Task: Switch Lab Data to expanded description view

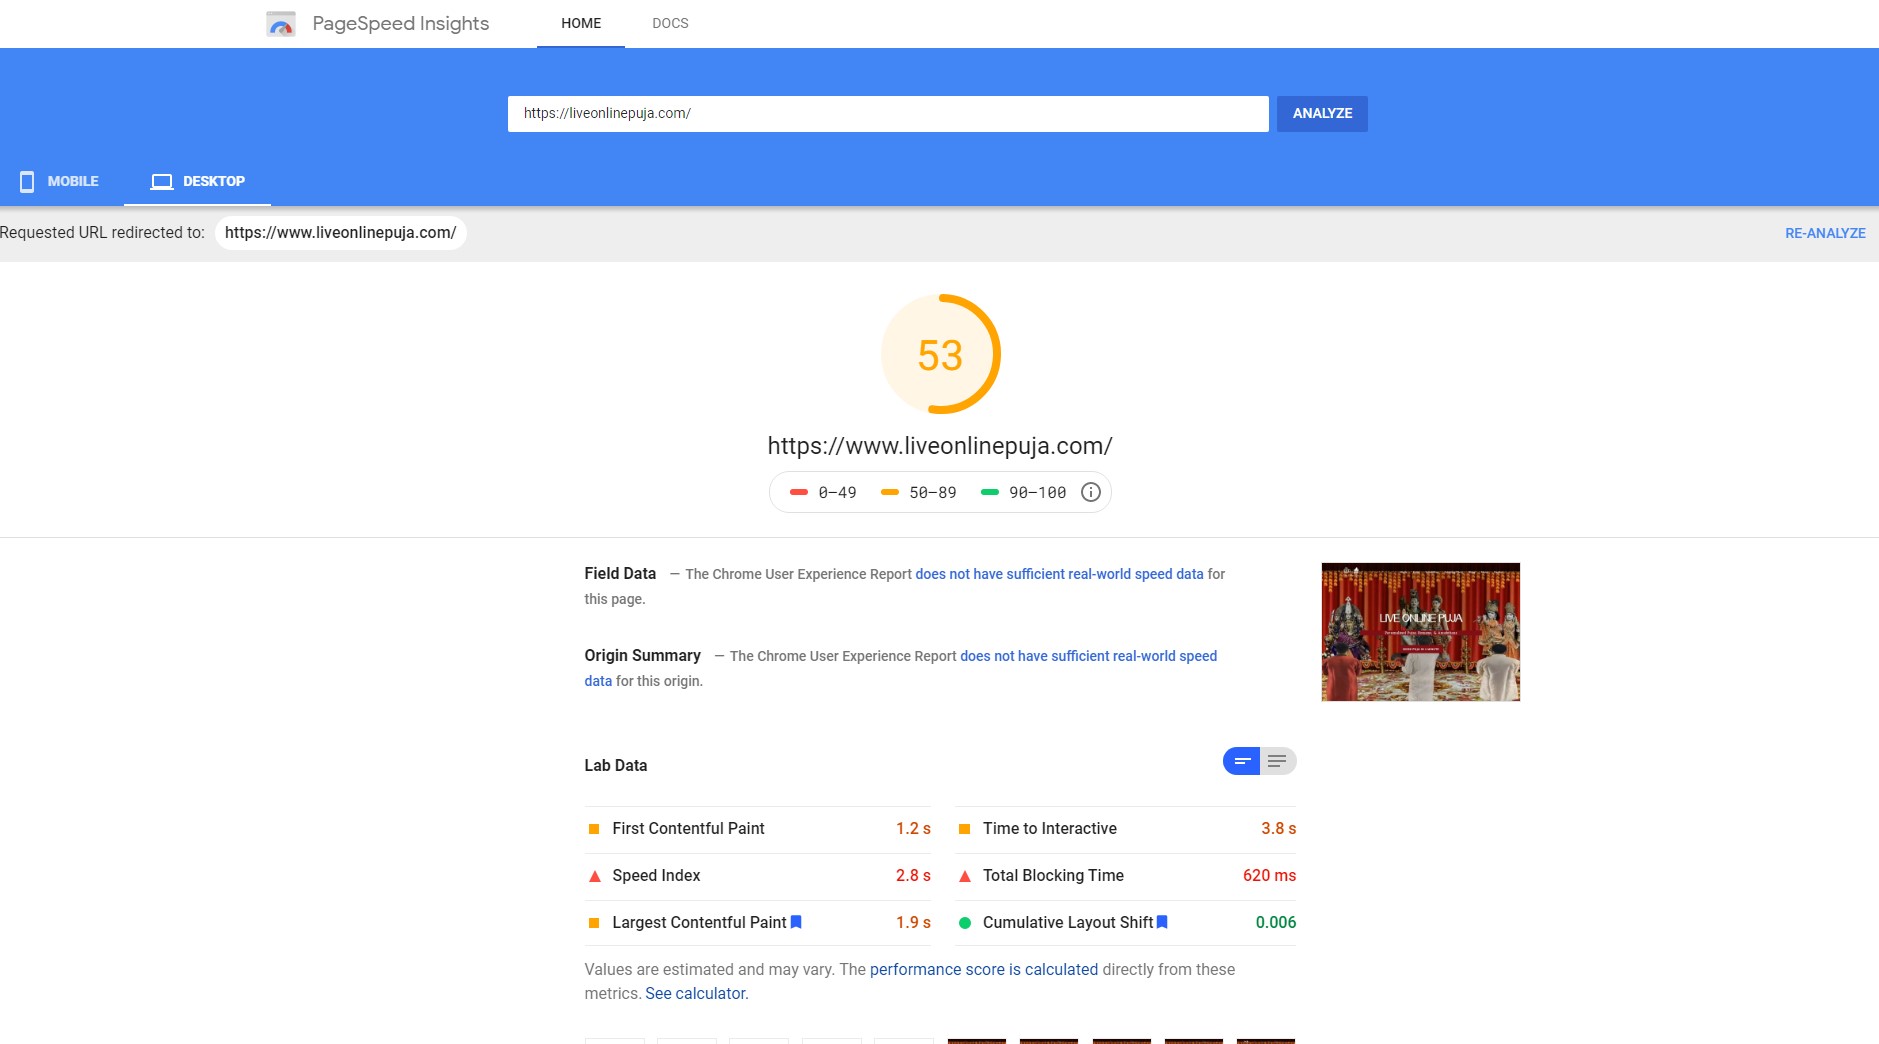Action: coord(1277,762)
